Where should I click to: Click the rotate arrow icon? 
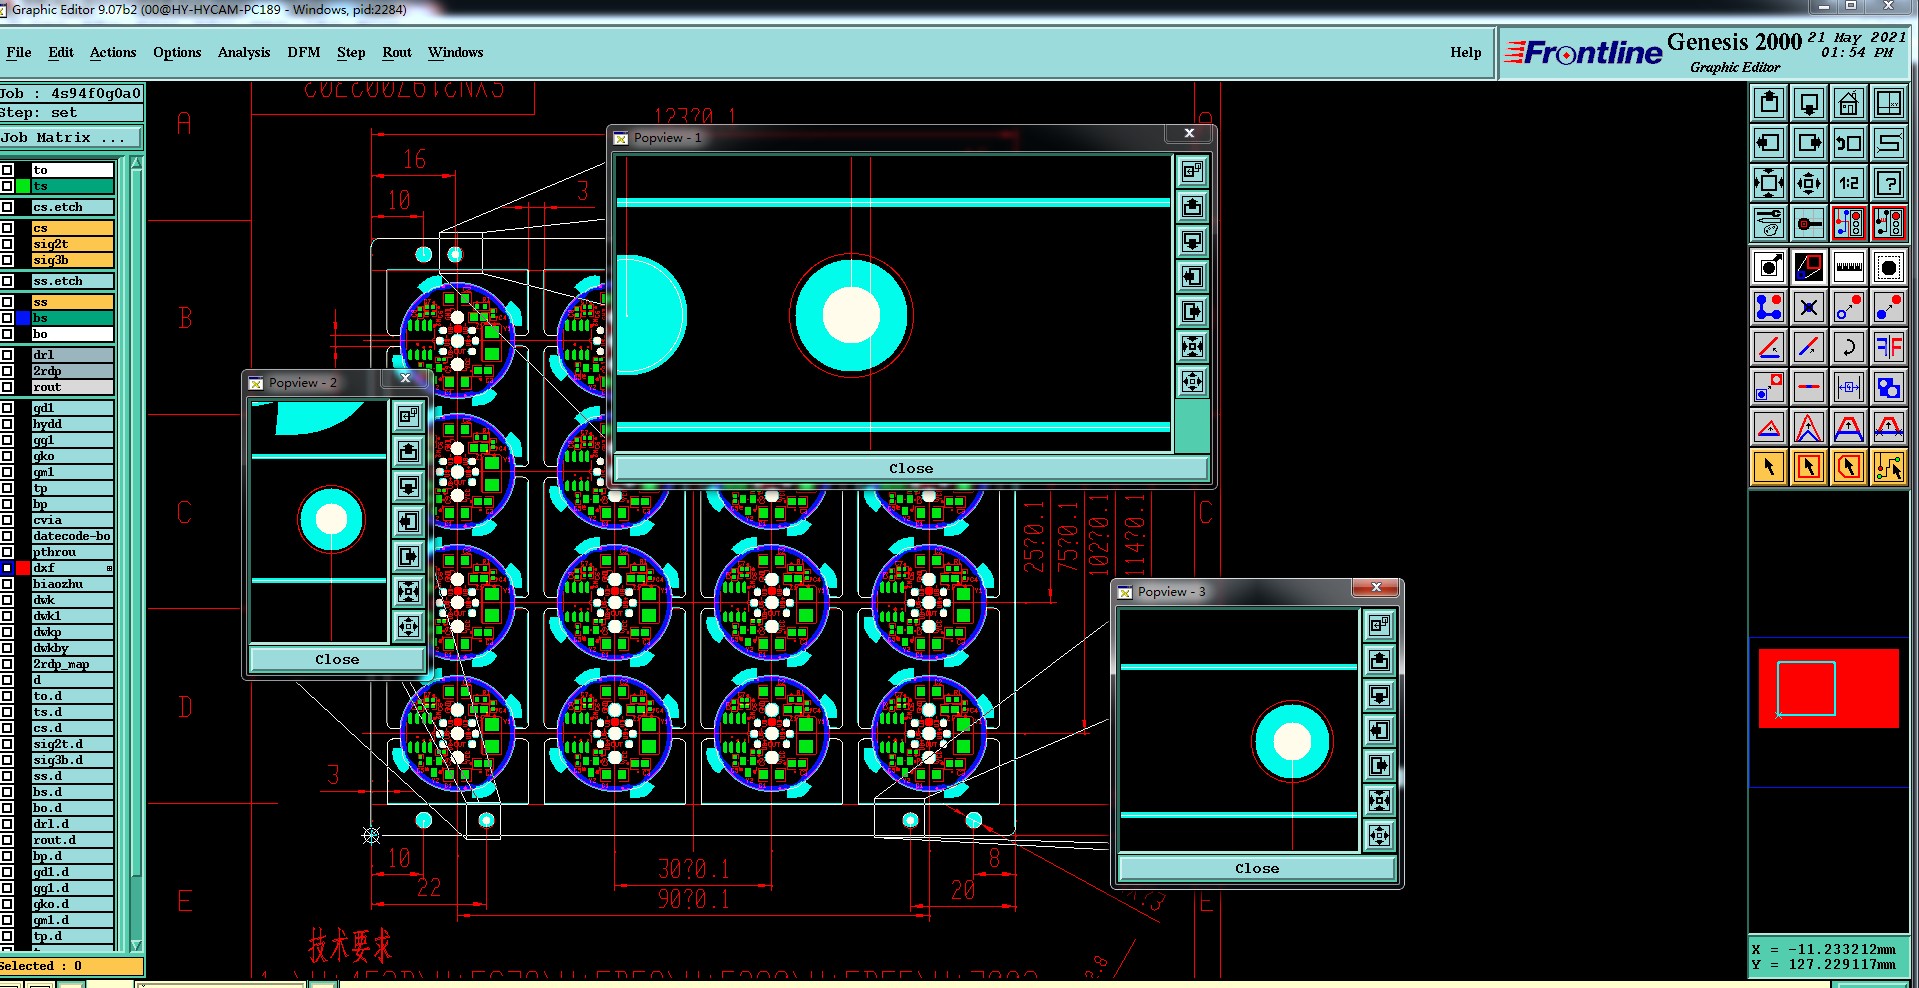click(x=1848, y=347)
